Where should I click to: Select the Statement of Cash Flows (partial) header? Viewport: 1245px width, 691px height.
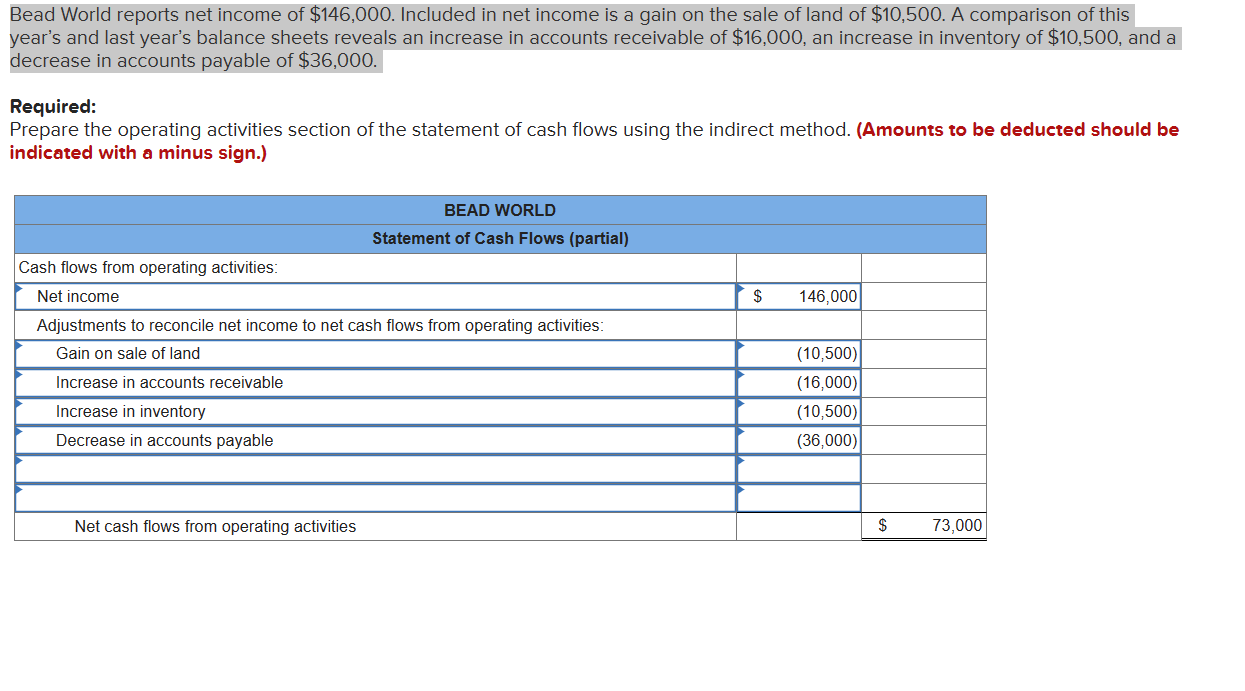pos(499,238)
